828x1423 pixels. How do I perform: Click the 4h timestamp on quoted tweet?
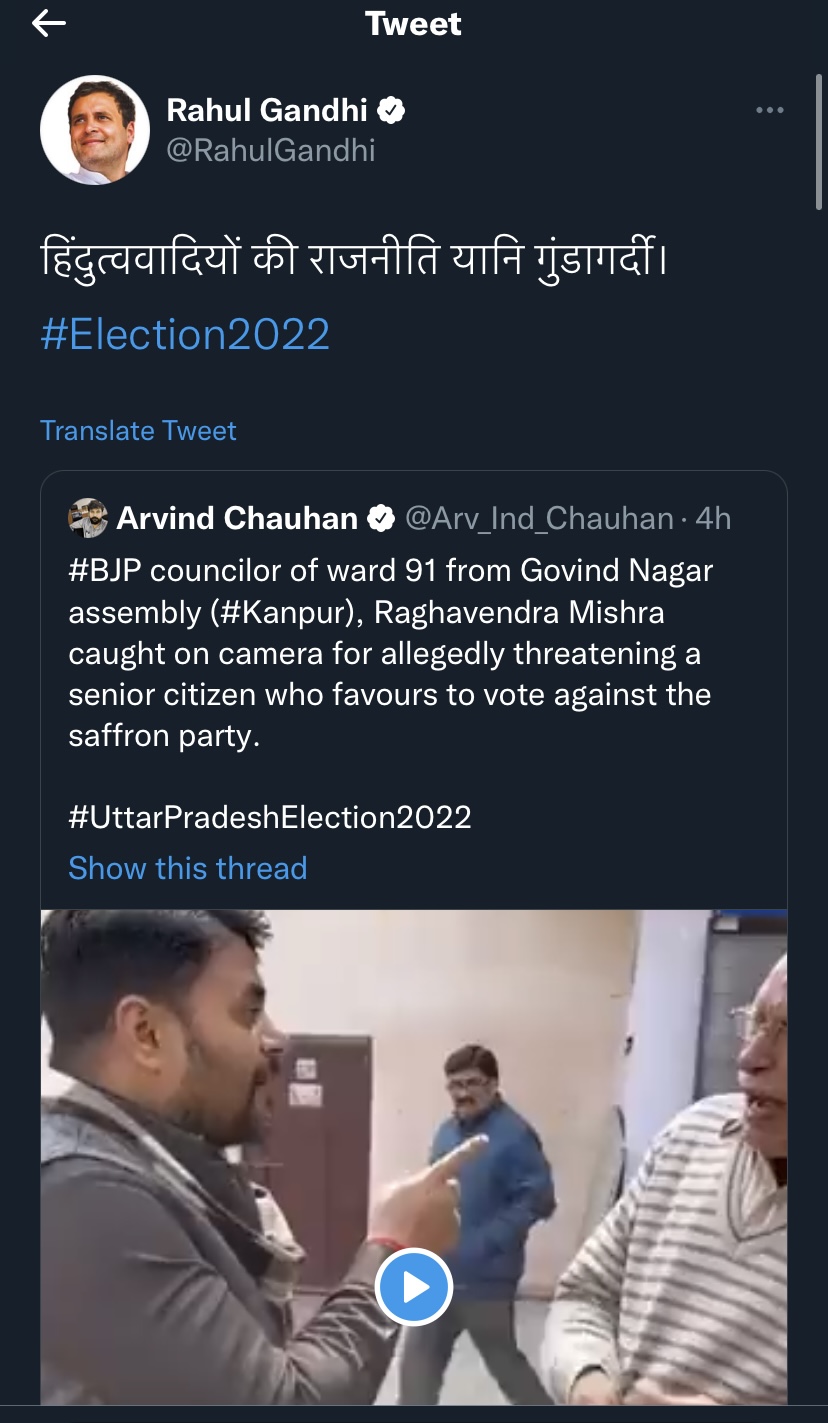click(x=713, y=518)
